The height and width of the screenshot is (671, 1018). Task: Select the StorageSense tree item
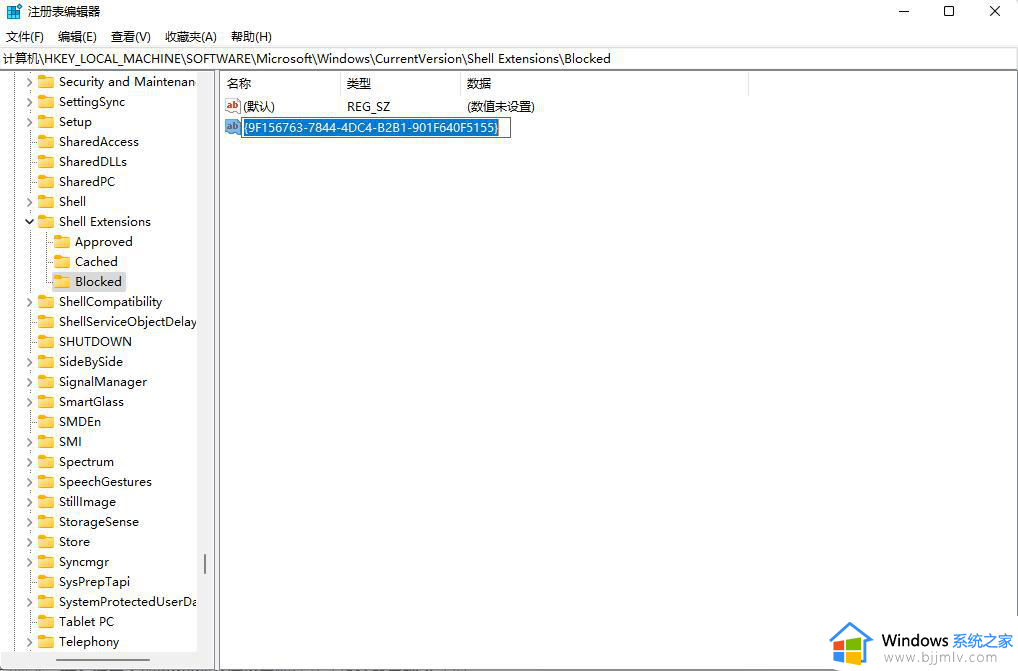click(99, 522)
